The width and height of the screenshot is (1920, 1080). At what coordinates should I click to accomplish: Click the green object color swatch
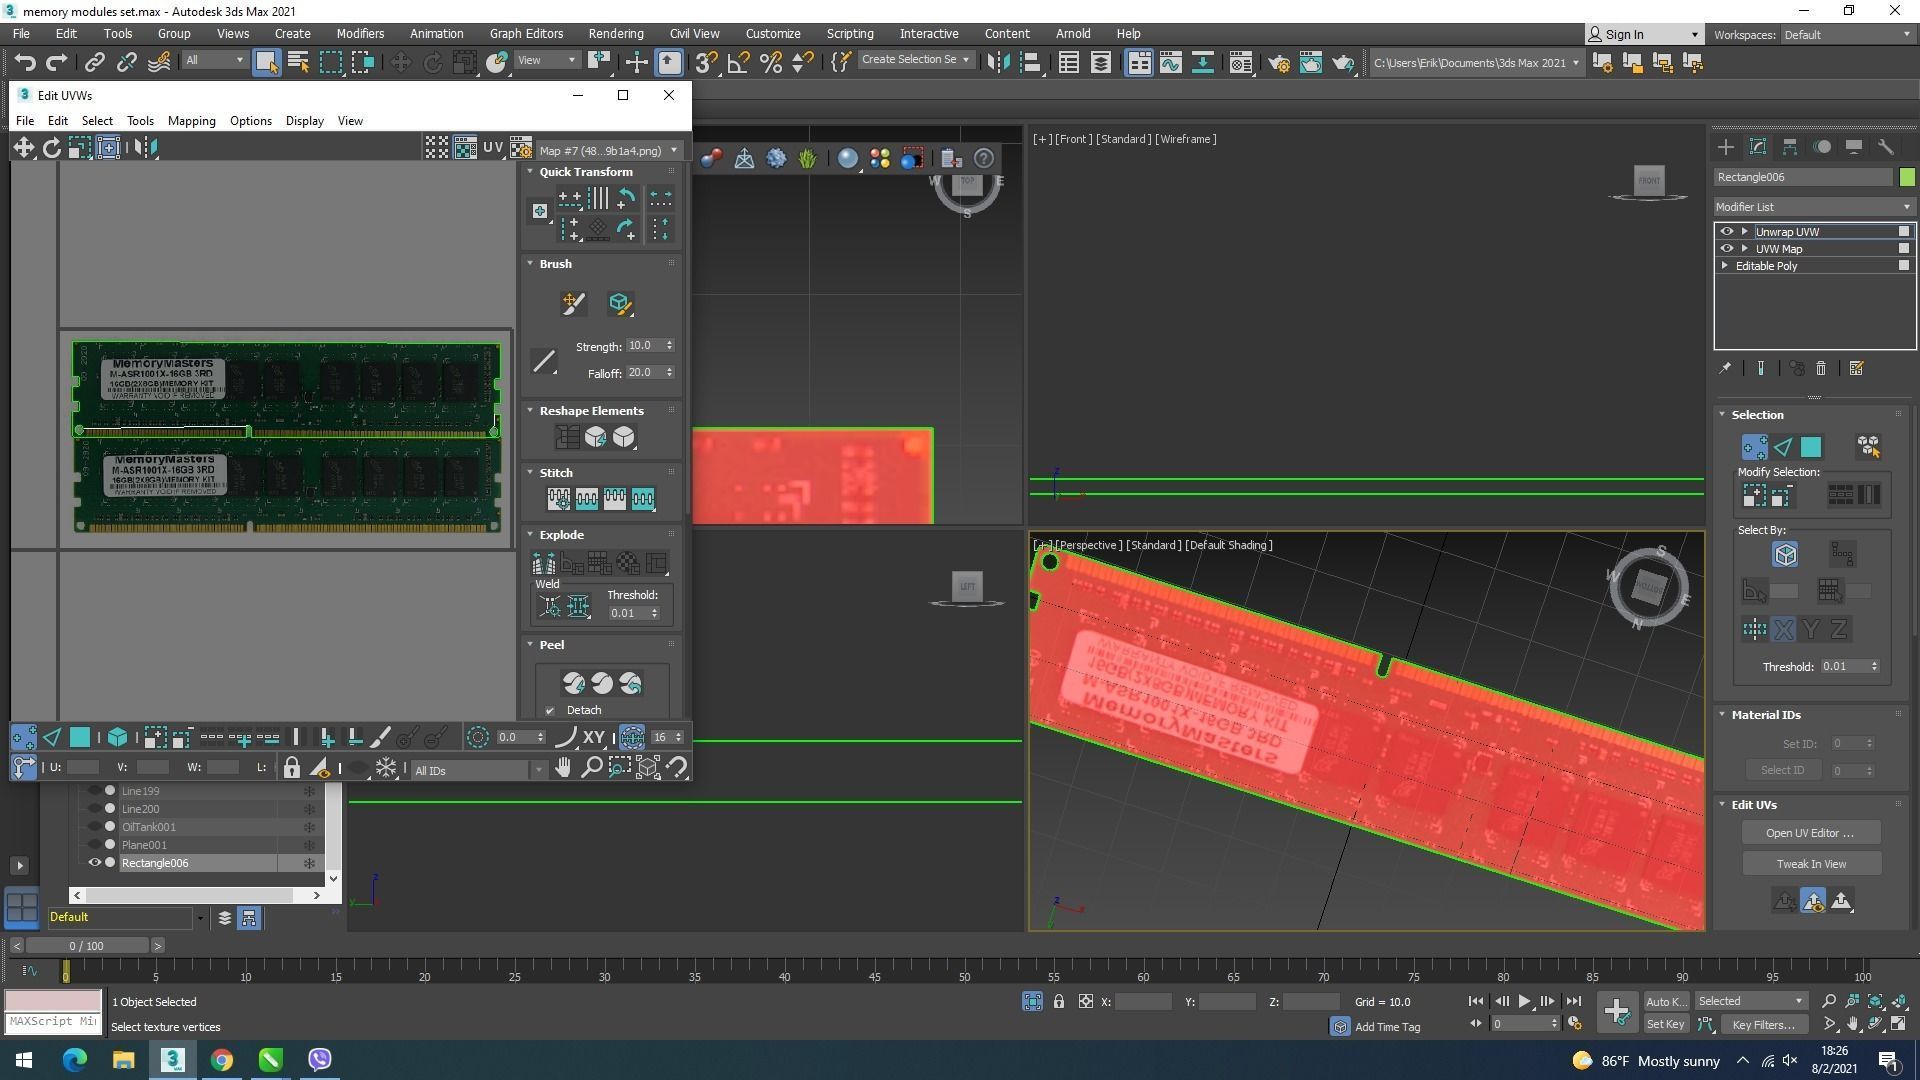(x=1907, y=177)
